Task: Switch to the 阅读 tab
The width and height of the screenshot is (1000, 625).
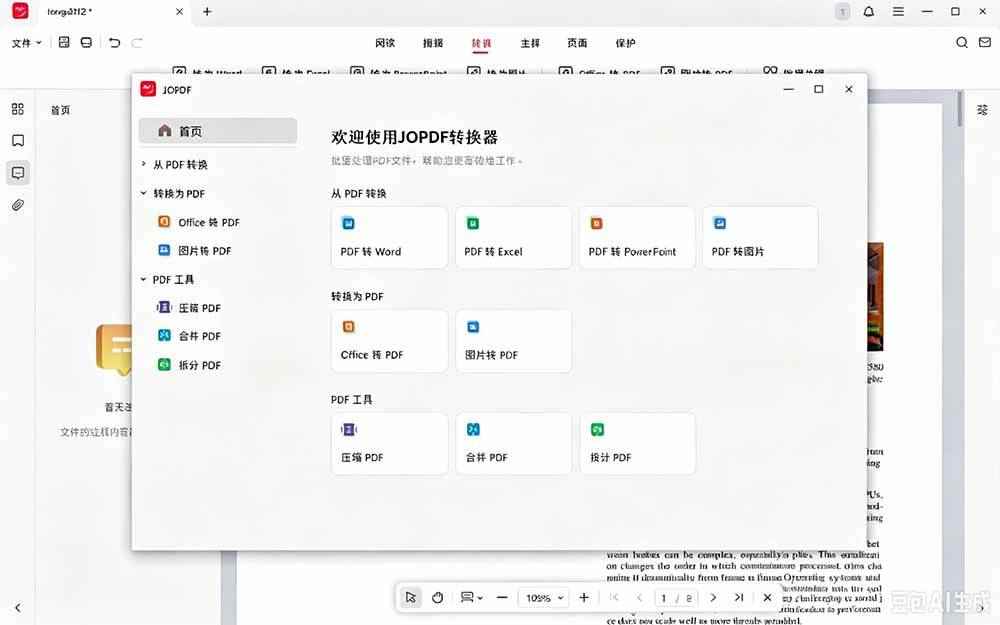Action: click(385, 43)
